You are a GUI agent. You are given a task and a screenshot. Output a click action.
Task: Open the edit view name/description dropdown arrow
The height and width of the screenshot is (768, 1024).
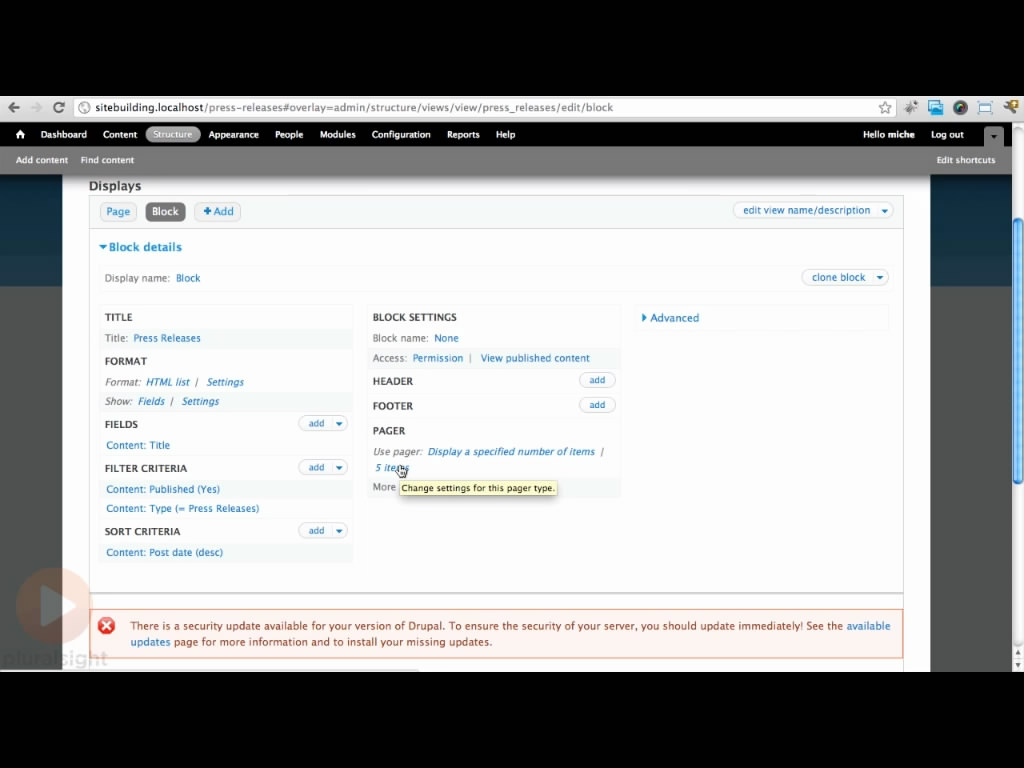pyautogui.click(x=885, y=211)
